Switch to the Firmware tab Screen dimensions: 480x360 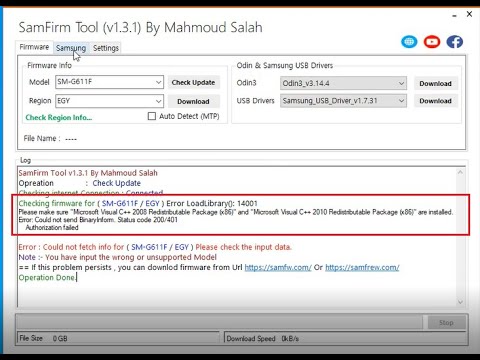[x=34, y=47]
